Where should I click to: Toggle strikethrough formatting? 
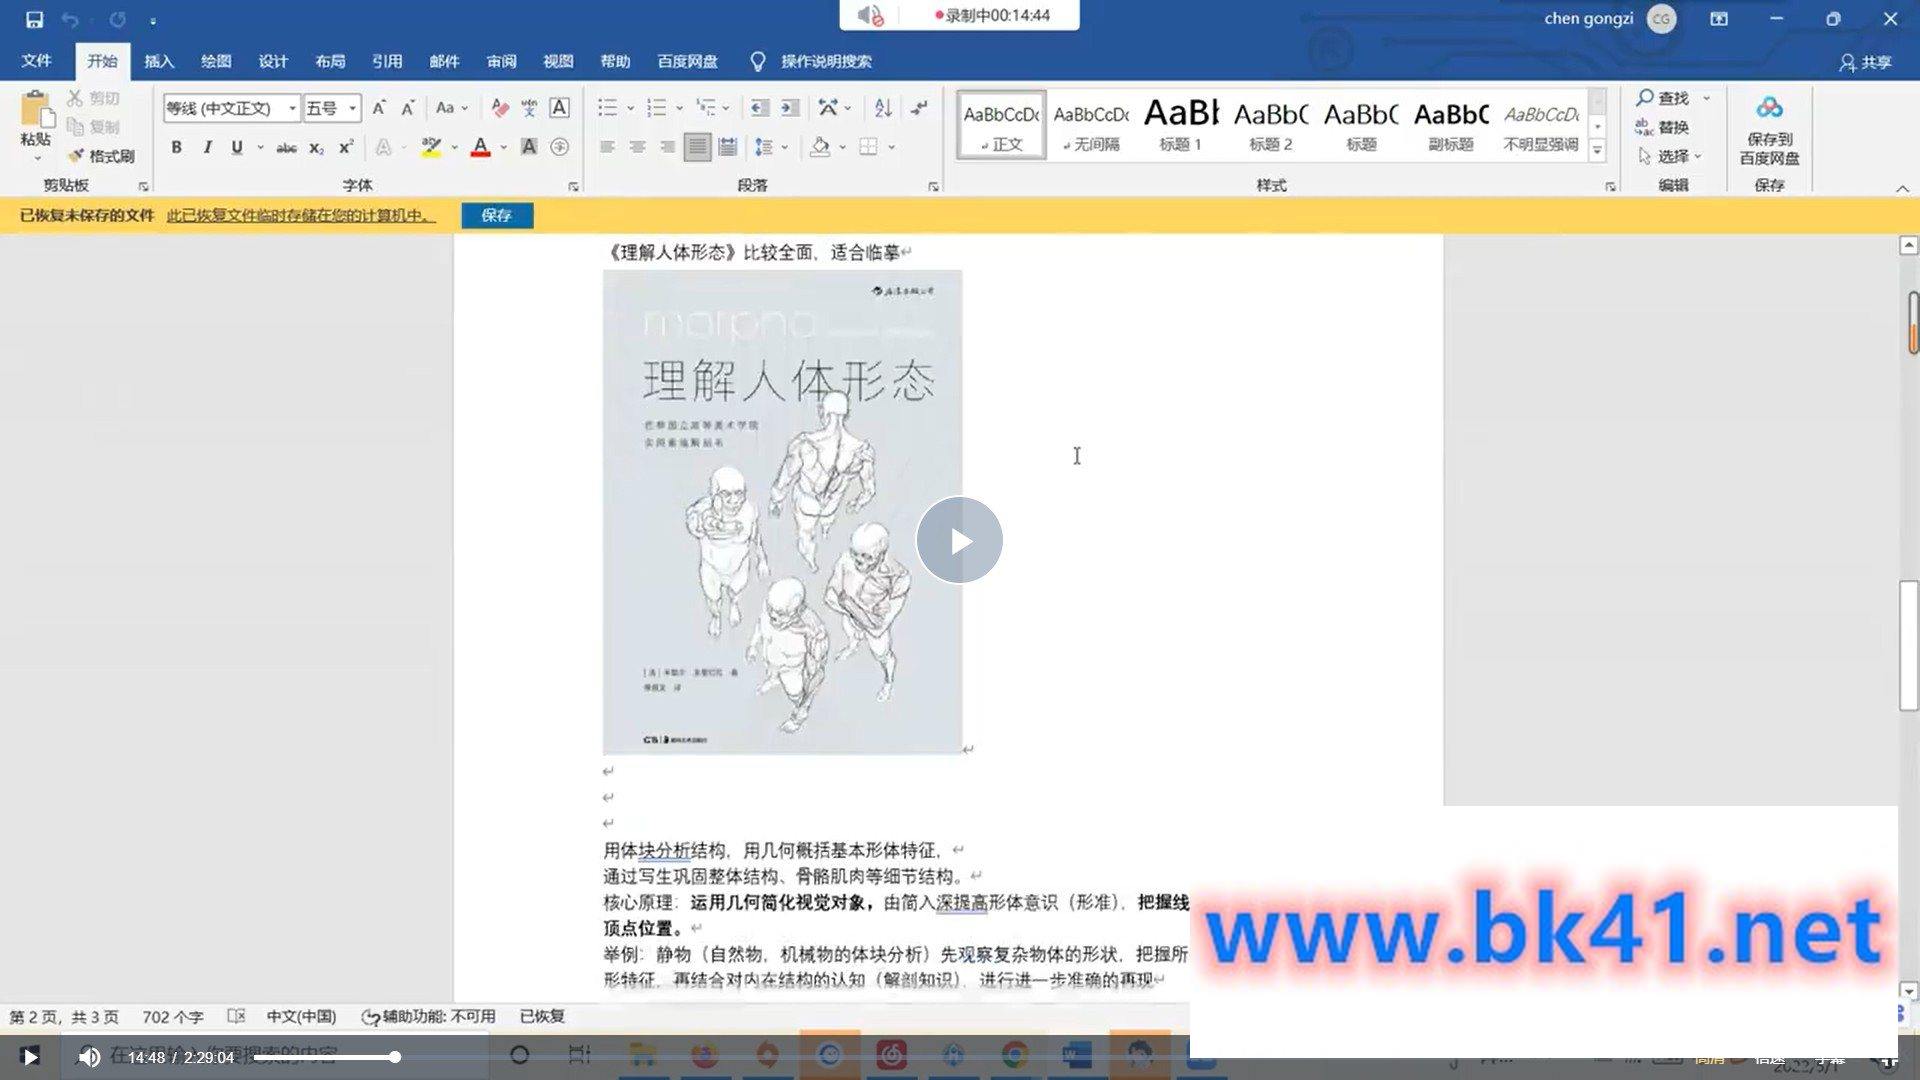[286, 147]
